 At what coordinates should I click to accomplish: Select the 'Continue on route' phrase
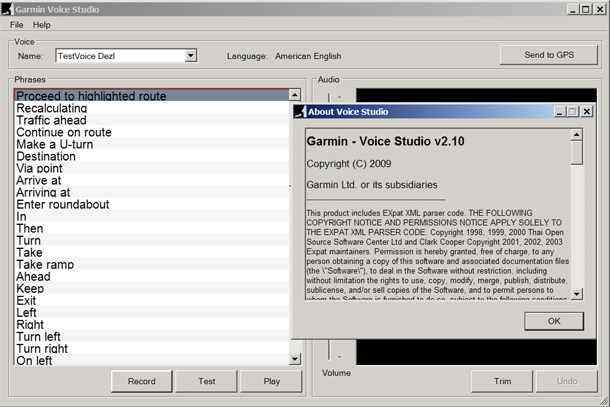point(151,132)
